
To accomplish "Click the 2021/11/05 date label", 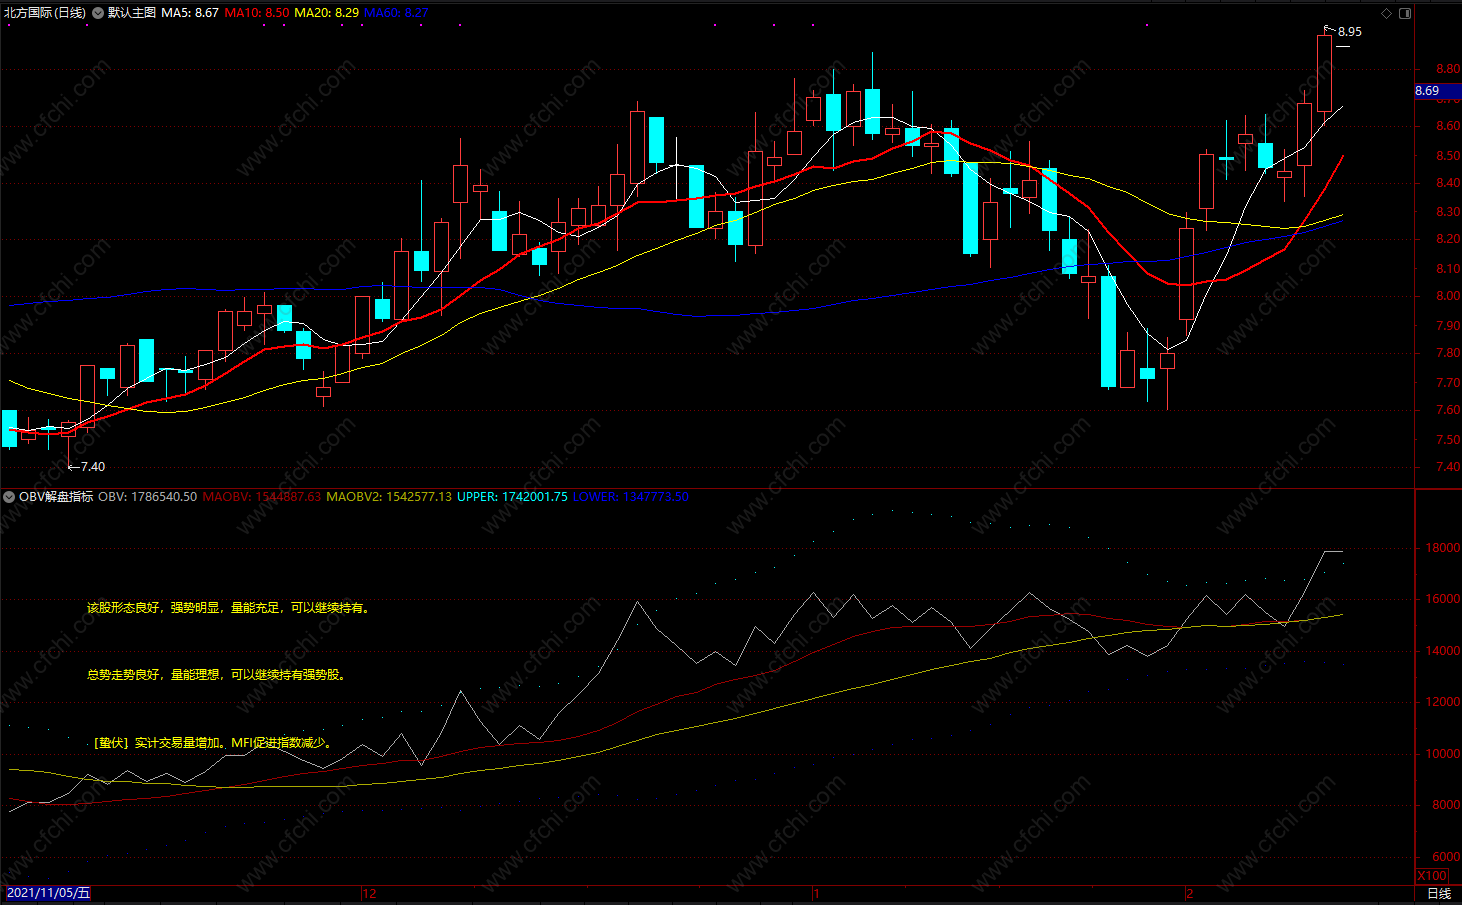I will (48, 893).
